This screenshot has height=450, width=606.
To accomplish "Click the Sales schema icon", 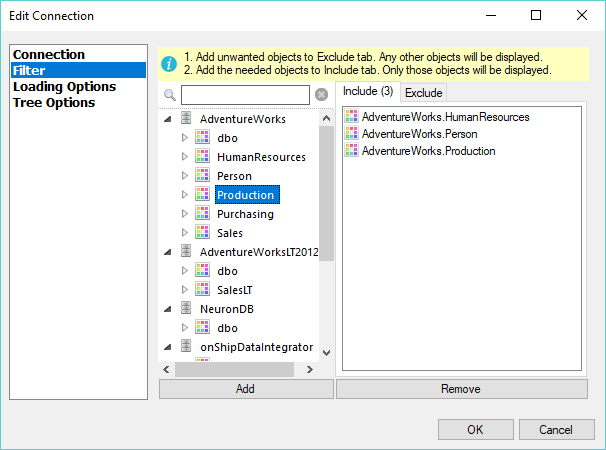I will (x=203, y=232).
